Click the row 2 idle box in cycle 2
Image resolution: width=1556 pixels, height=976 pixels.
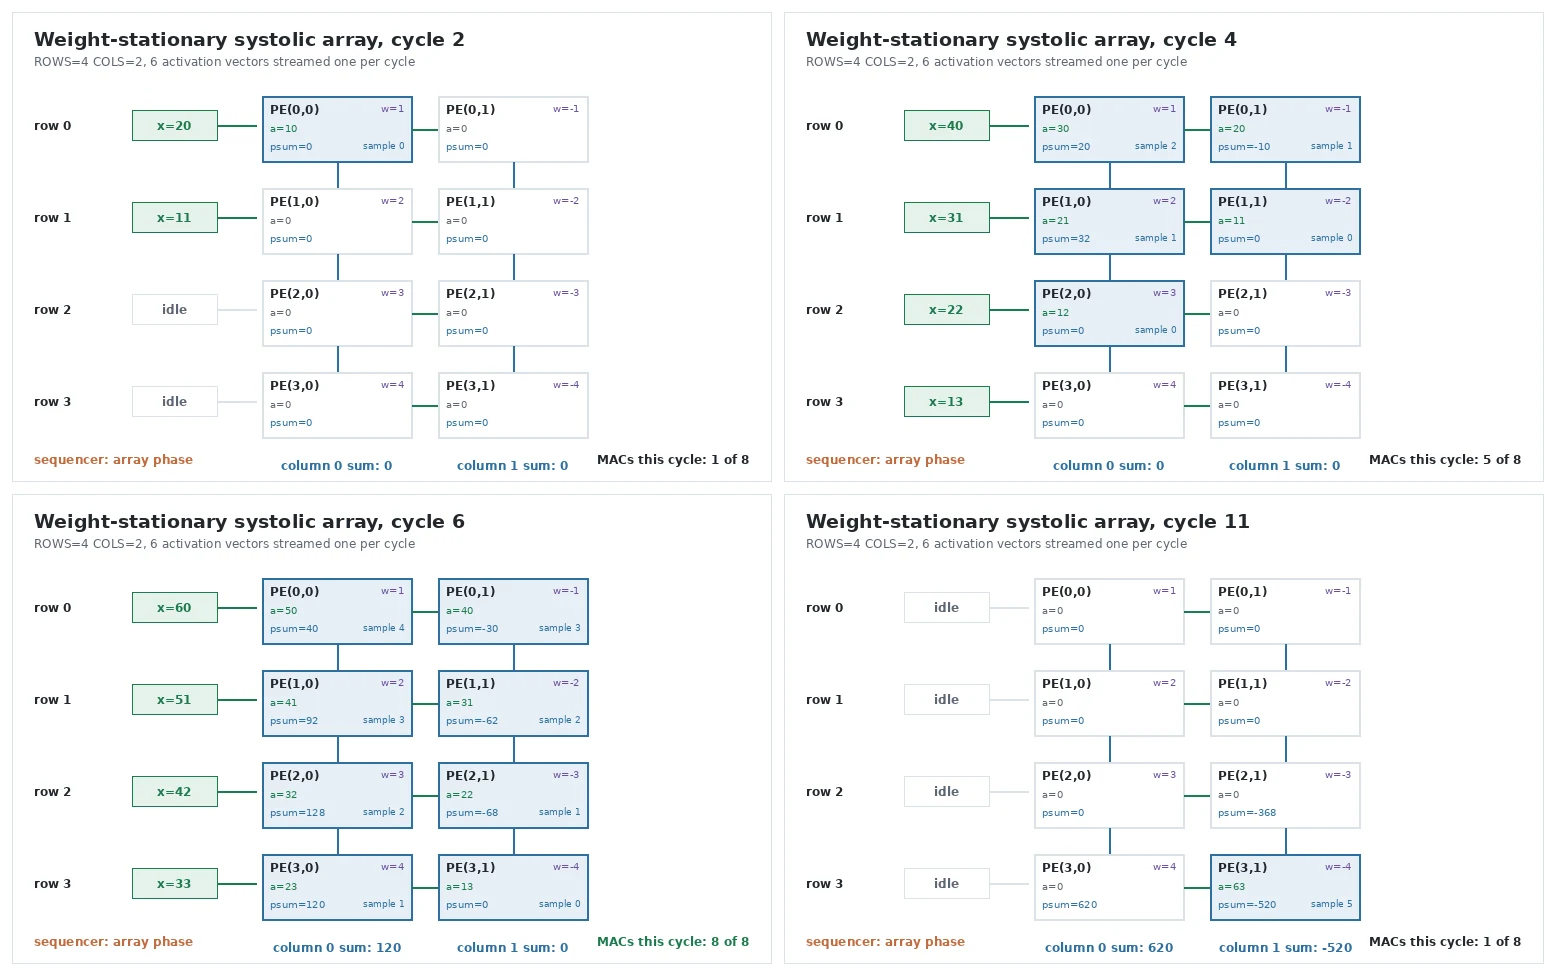pyautogui.click(x=175, y=310)
